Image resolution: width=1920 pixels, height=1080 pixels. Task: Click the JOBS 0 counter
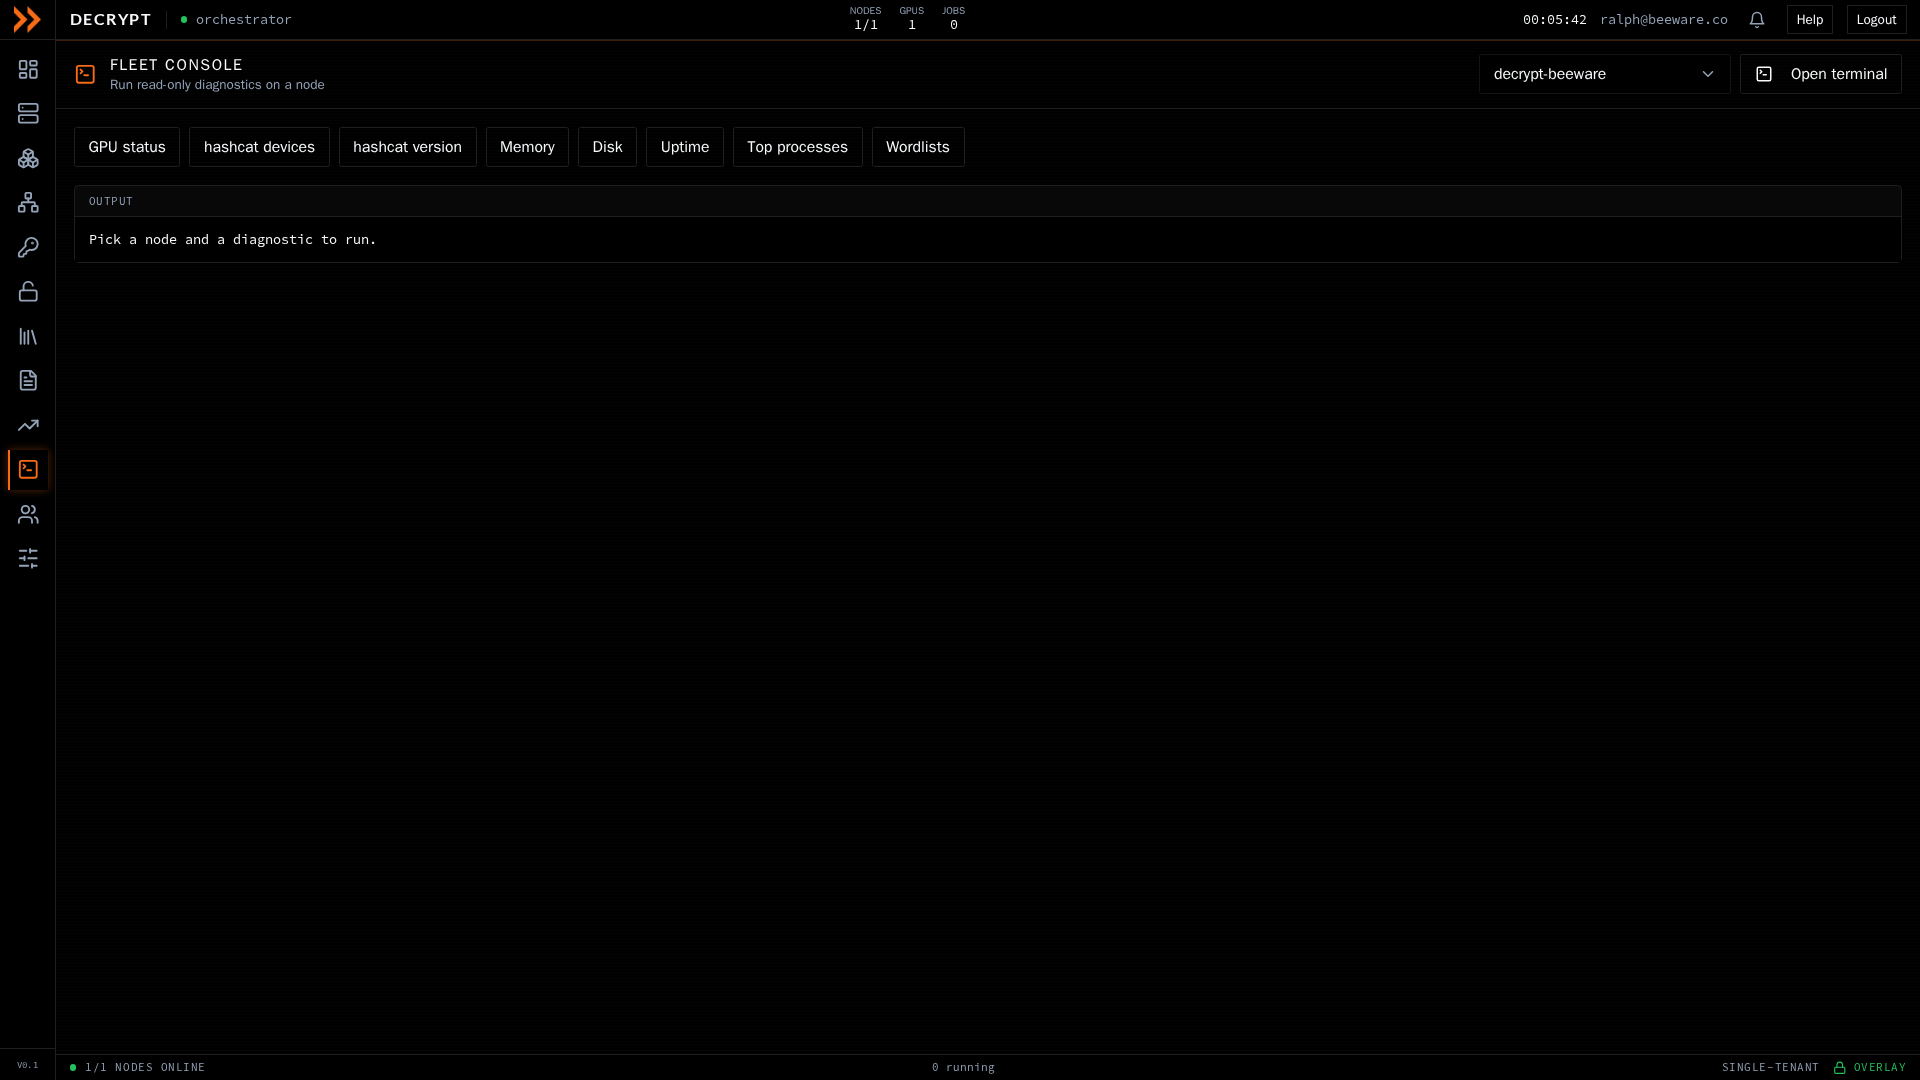[x=953, y=18]
